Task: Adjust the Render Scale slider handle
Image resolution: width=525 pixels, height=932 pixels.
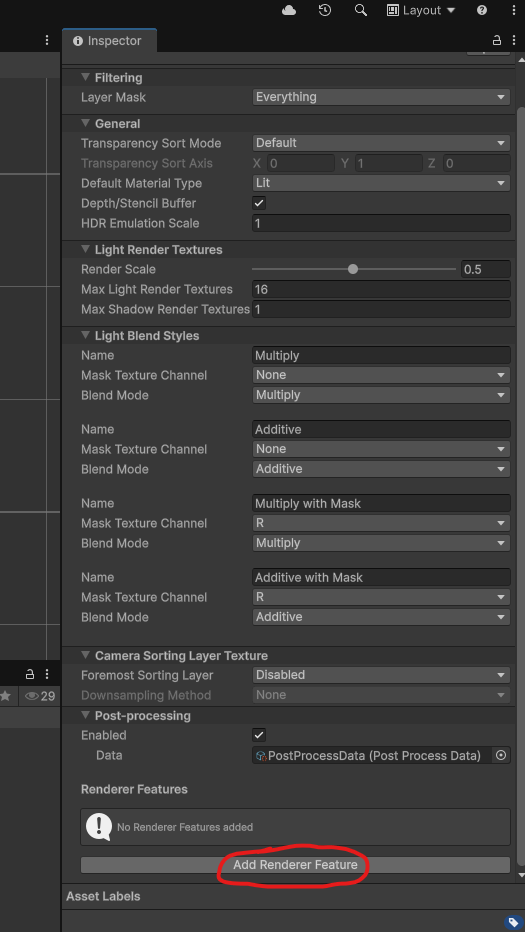Action: 353,269
